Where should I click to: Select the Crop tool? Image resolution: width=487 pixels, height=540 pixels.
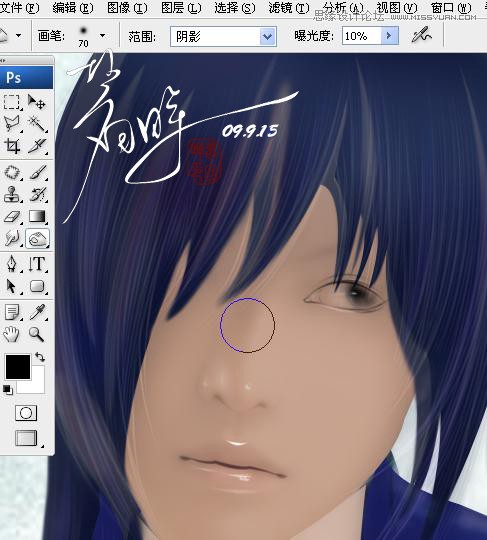11,146
